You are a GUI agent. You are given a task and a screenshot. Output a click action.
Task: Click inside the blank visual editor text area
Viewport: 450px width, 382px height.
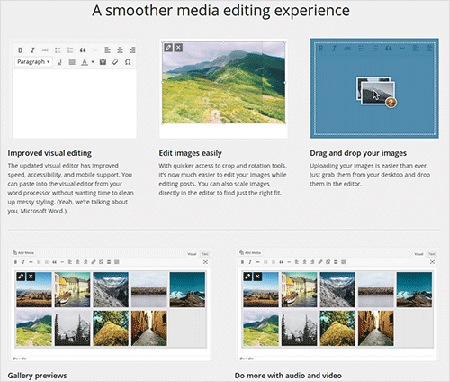tap(75, 103)
